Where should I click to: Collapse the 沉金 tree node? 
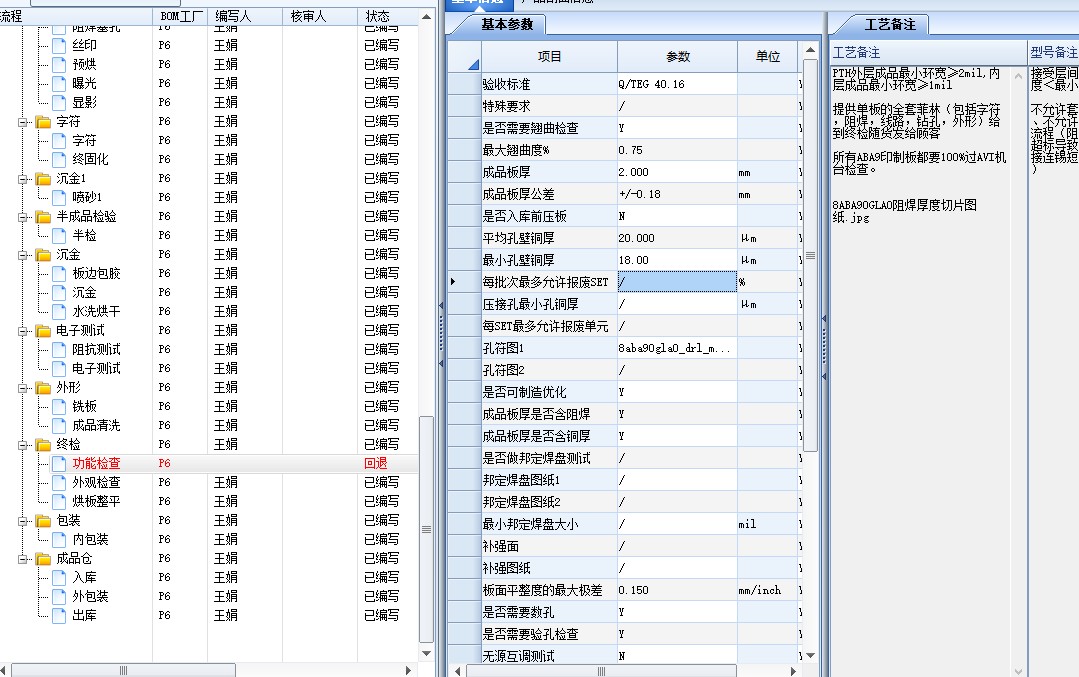(x=23, y=255)
